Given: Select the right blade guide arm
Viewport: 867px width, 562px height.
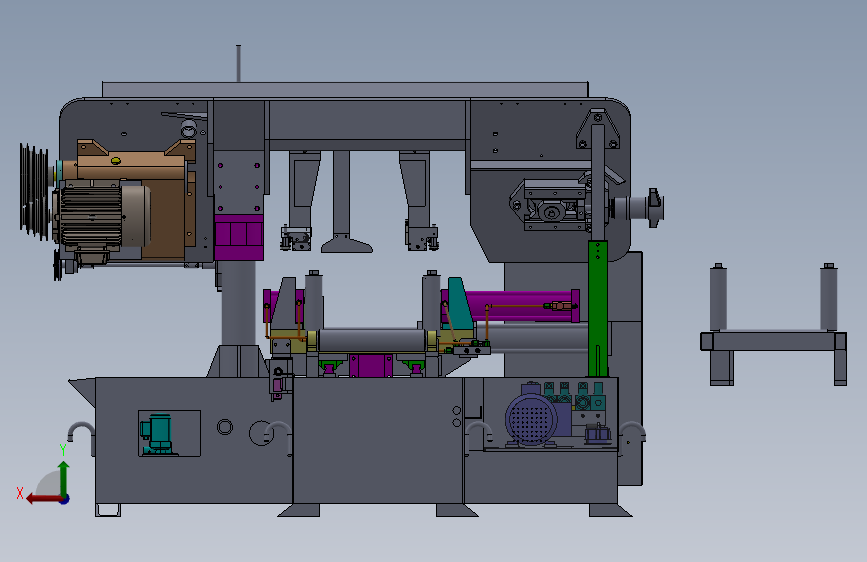Looking at the screenshot, I should point(420,200).
